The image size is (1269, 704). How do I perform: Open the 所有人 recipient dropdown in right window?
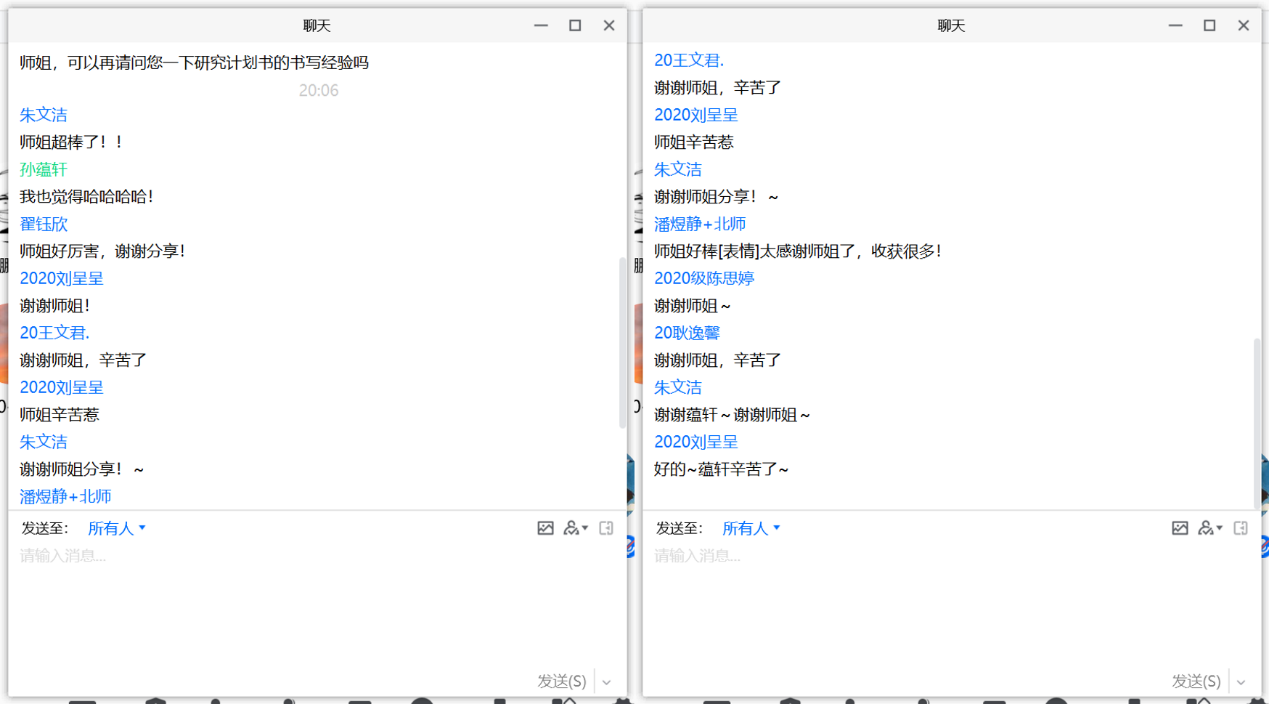pyautogui.click(x=752, y=528)
